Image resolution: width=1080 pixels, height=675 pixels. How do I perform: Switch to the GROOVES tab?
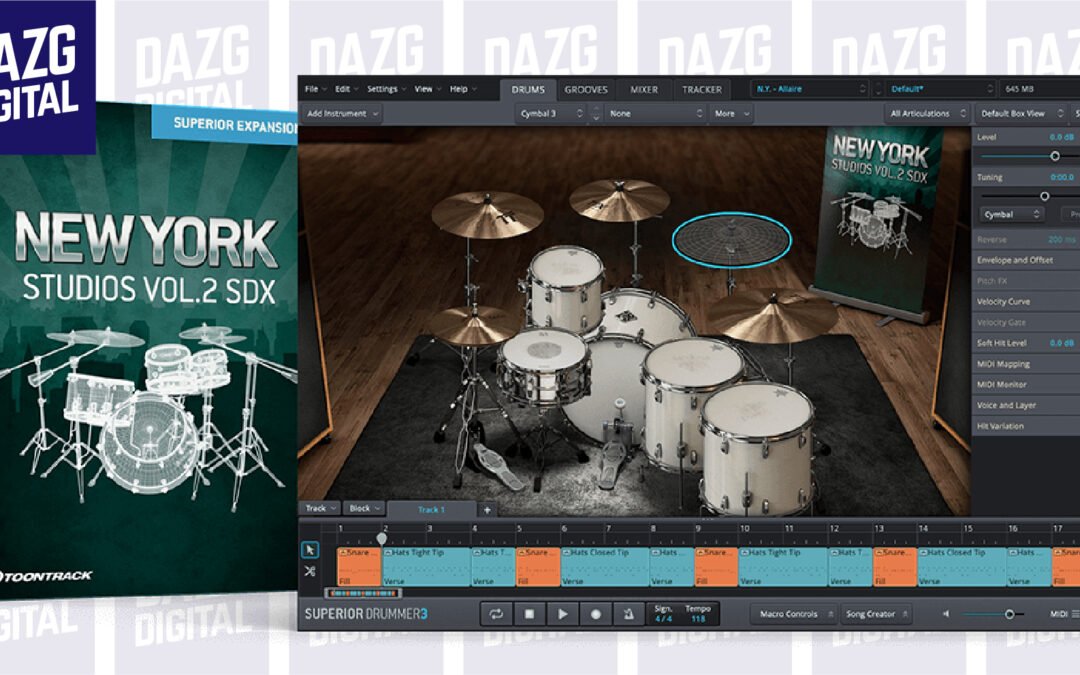(x=586, y=90)
